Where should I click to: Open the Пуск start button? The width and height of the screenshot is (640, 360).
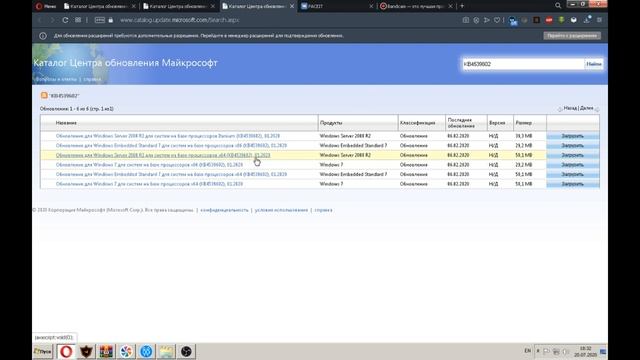click(43, 351)
